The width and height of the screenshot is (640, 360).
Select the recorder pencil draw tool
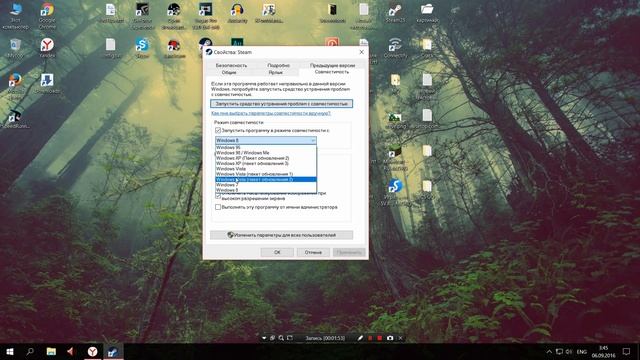pos(360,338)
